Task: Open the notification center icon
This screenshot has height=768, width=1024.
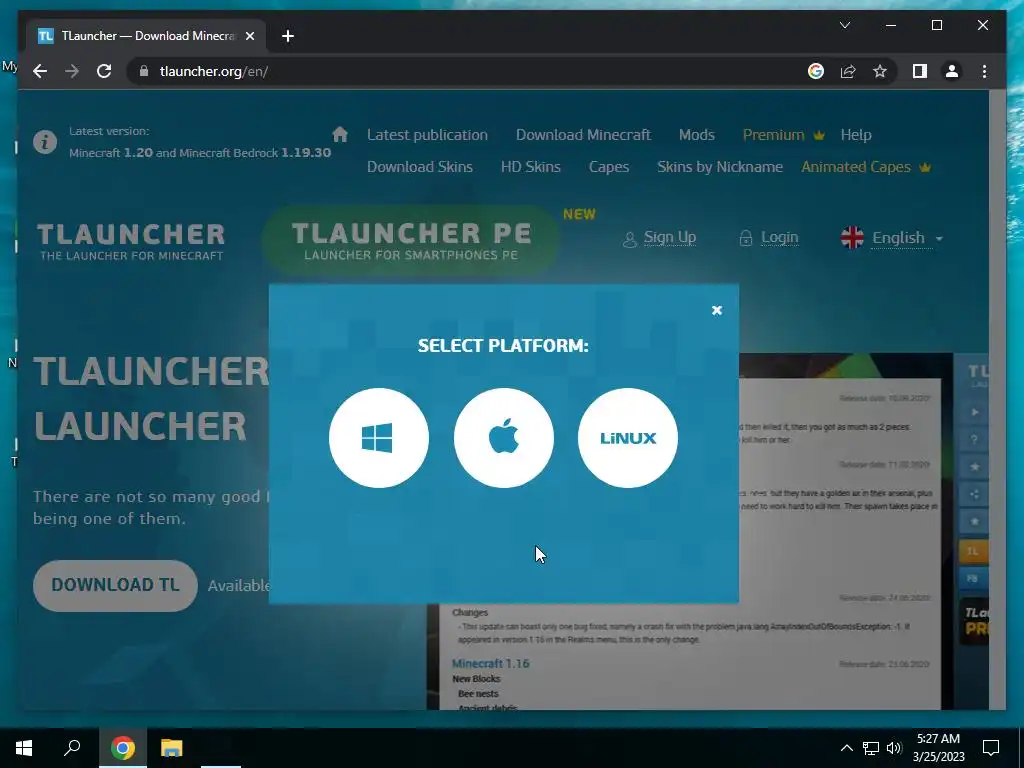Action: pyautogui.click(x=991, y=748)
